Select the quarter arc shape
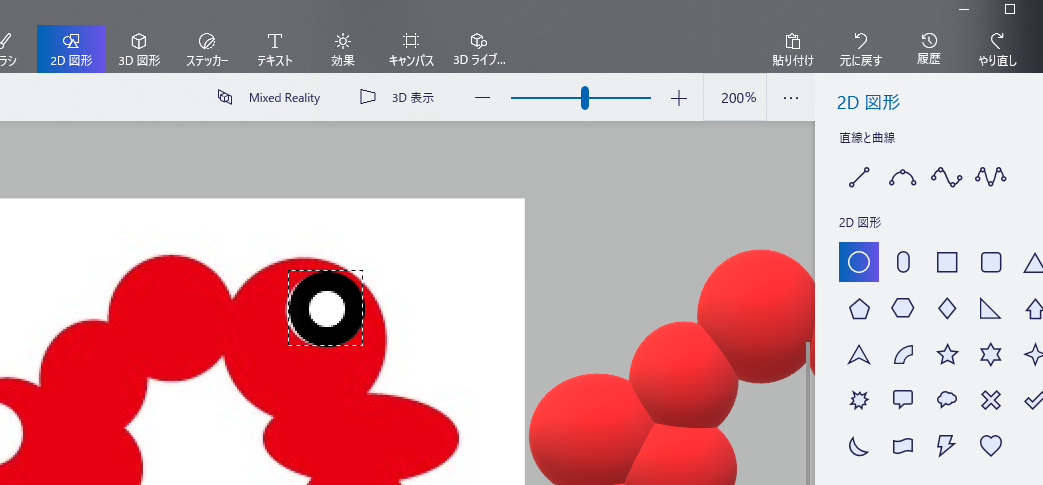The image size is (1043, 485). coord(903,355)
